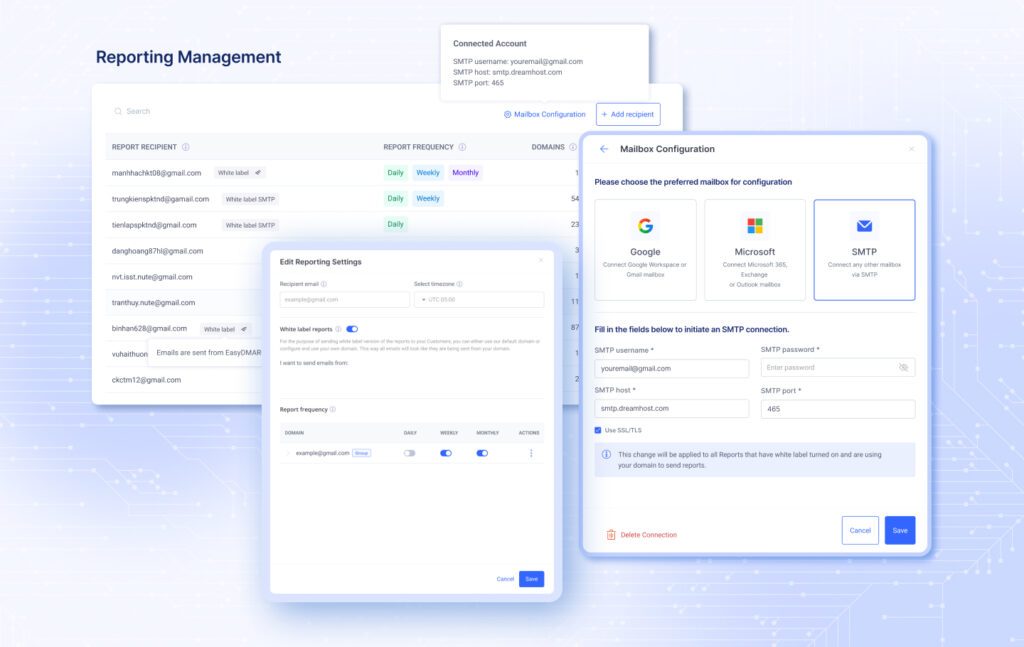Click the trash icon next to Delete Connection
This screenshot has width=1024, height=647.
point(610,535)
